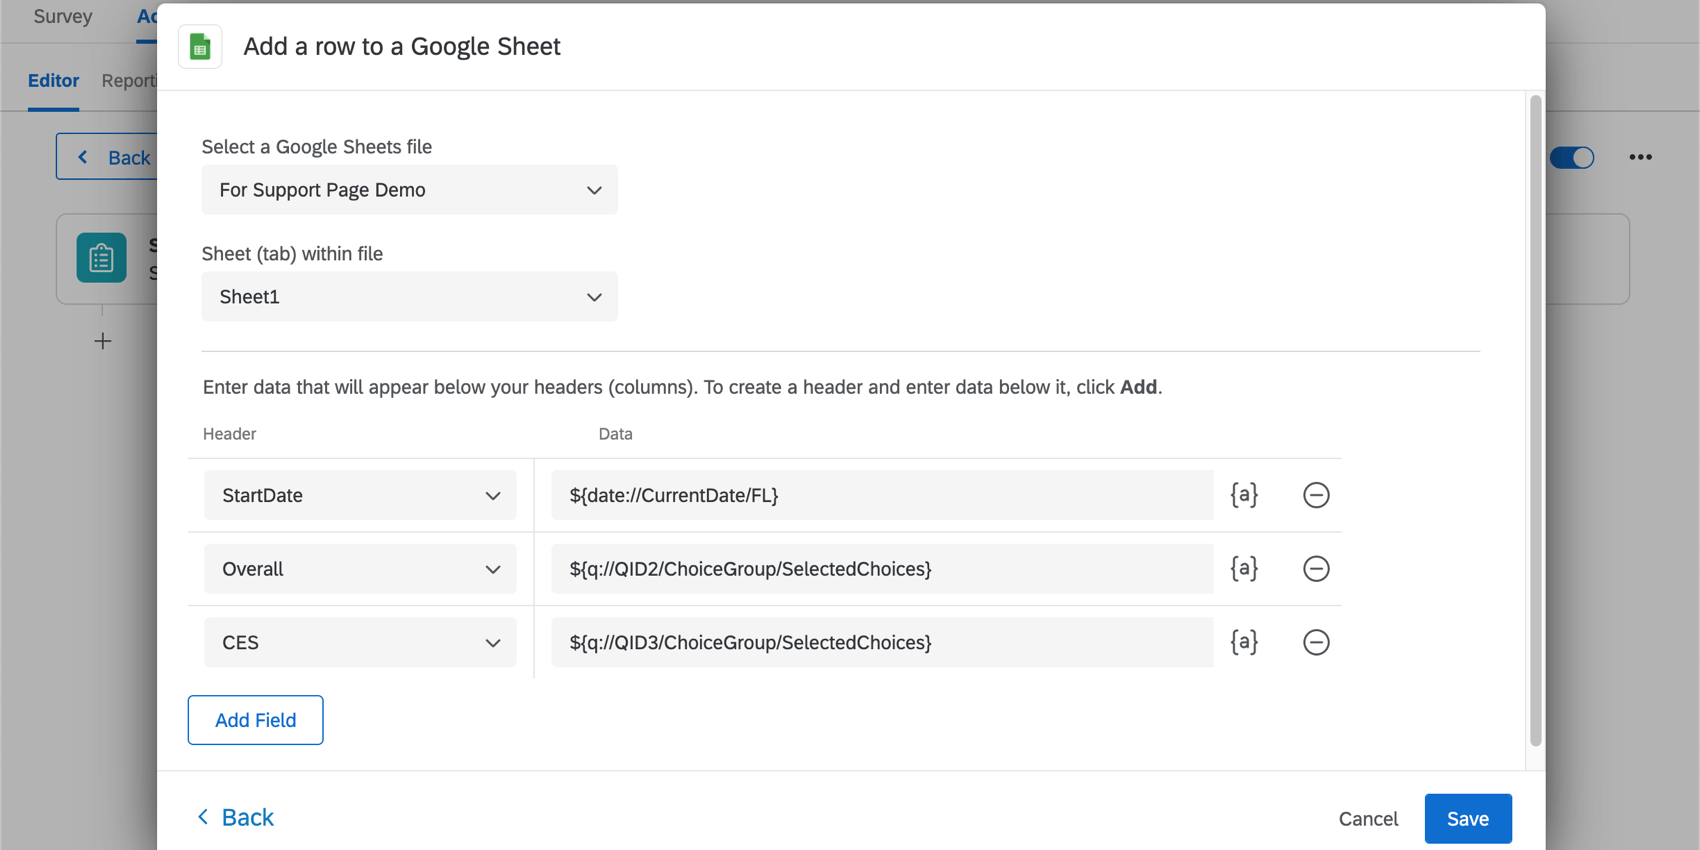Image resolution: width=1700 pixels, height=850 pixels.
Task: Open the Google Sheets file dropdown
Action: coord(409,190)
